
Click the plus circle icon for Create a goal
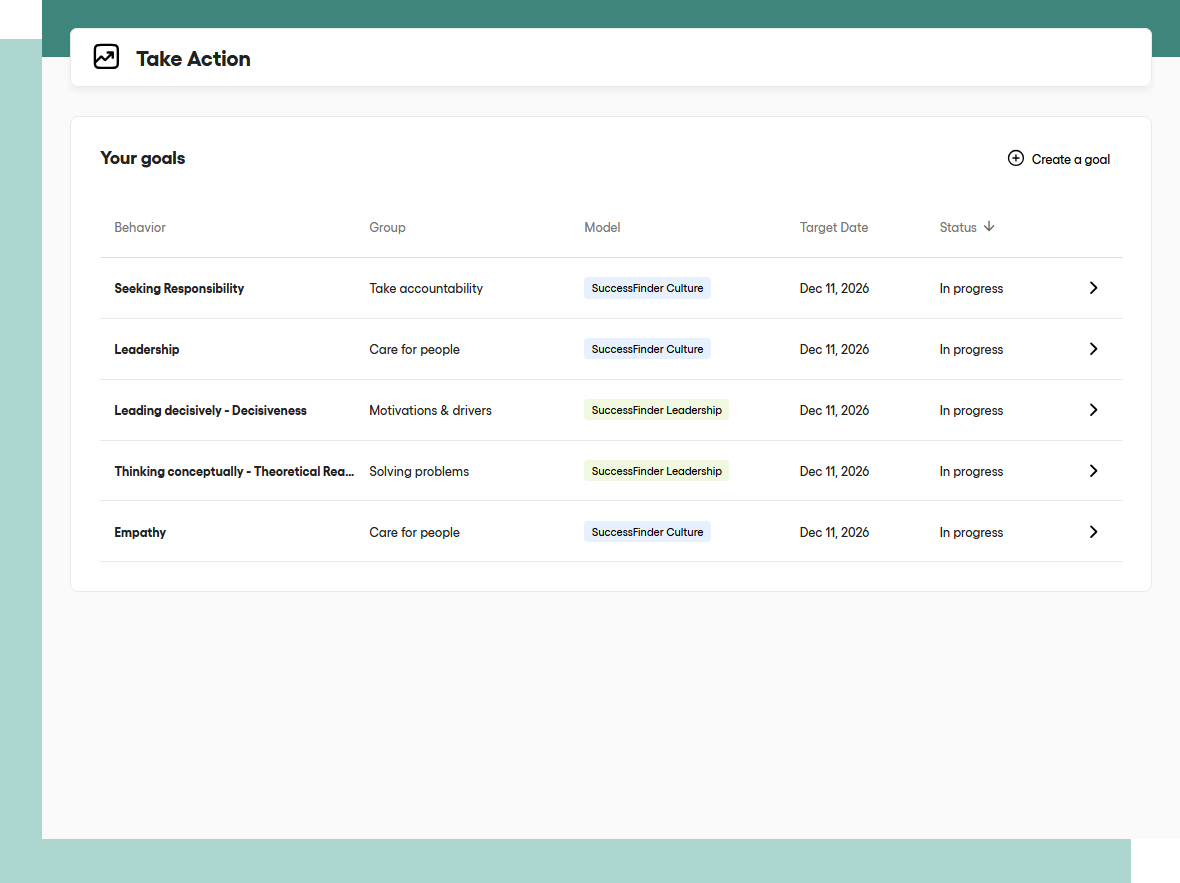pyautogui.click(x=1015, y=158)
